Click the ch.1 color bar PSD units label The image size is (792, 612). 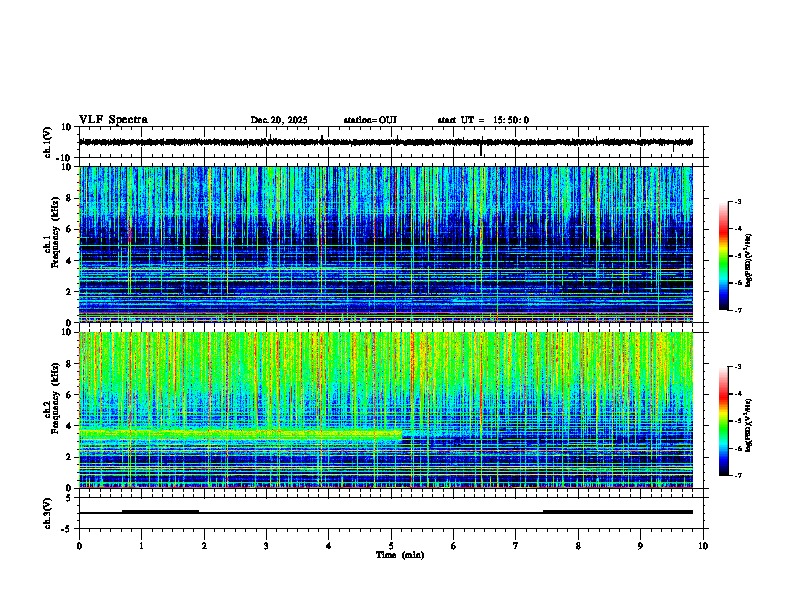pyautogui.click(x=749, y=261)
